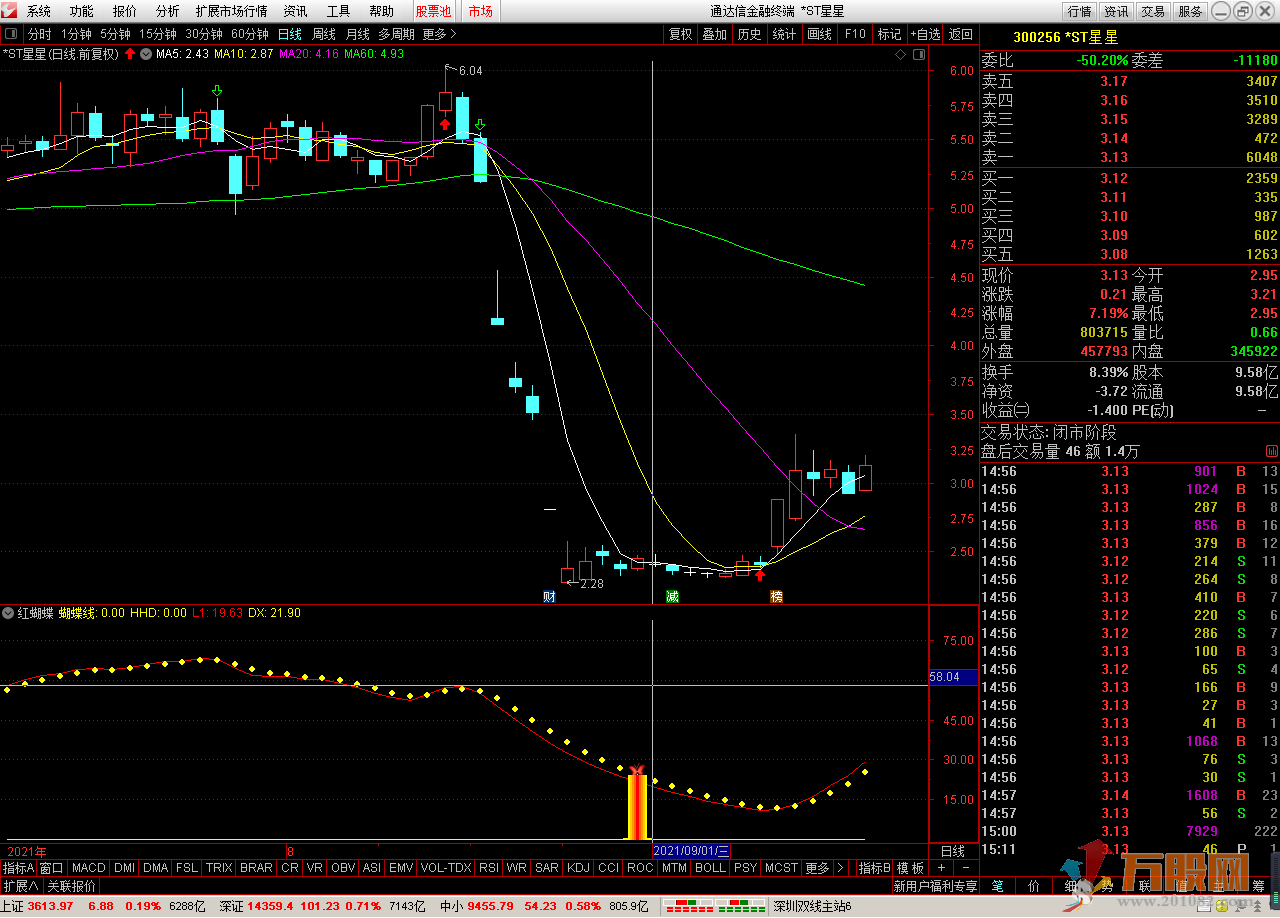This screenshot has height=918, width=1280.
Task: Click the green 减 marker under the chart
Action: pyautogui.click(x=672, y=597)
